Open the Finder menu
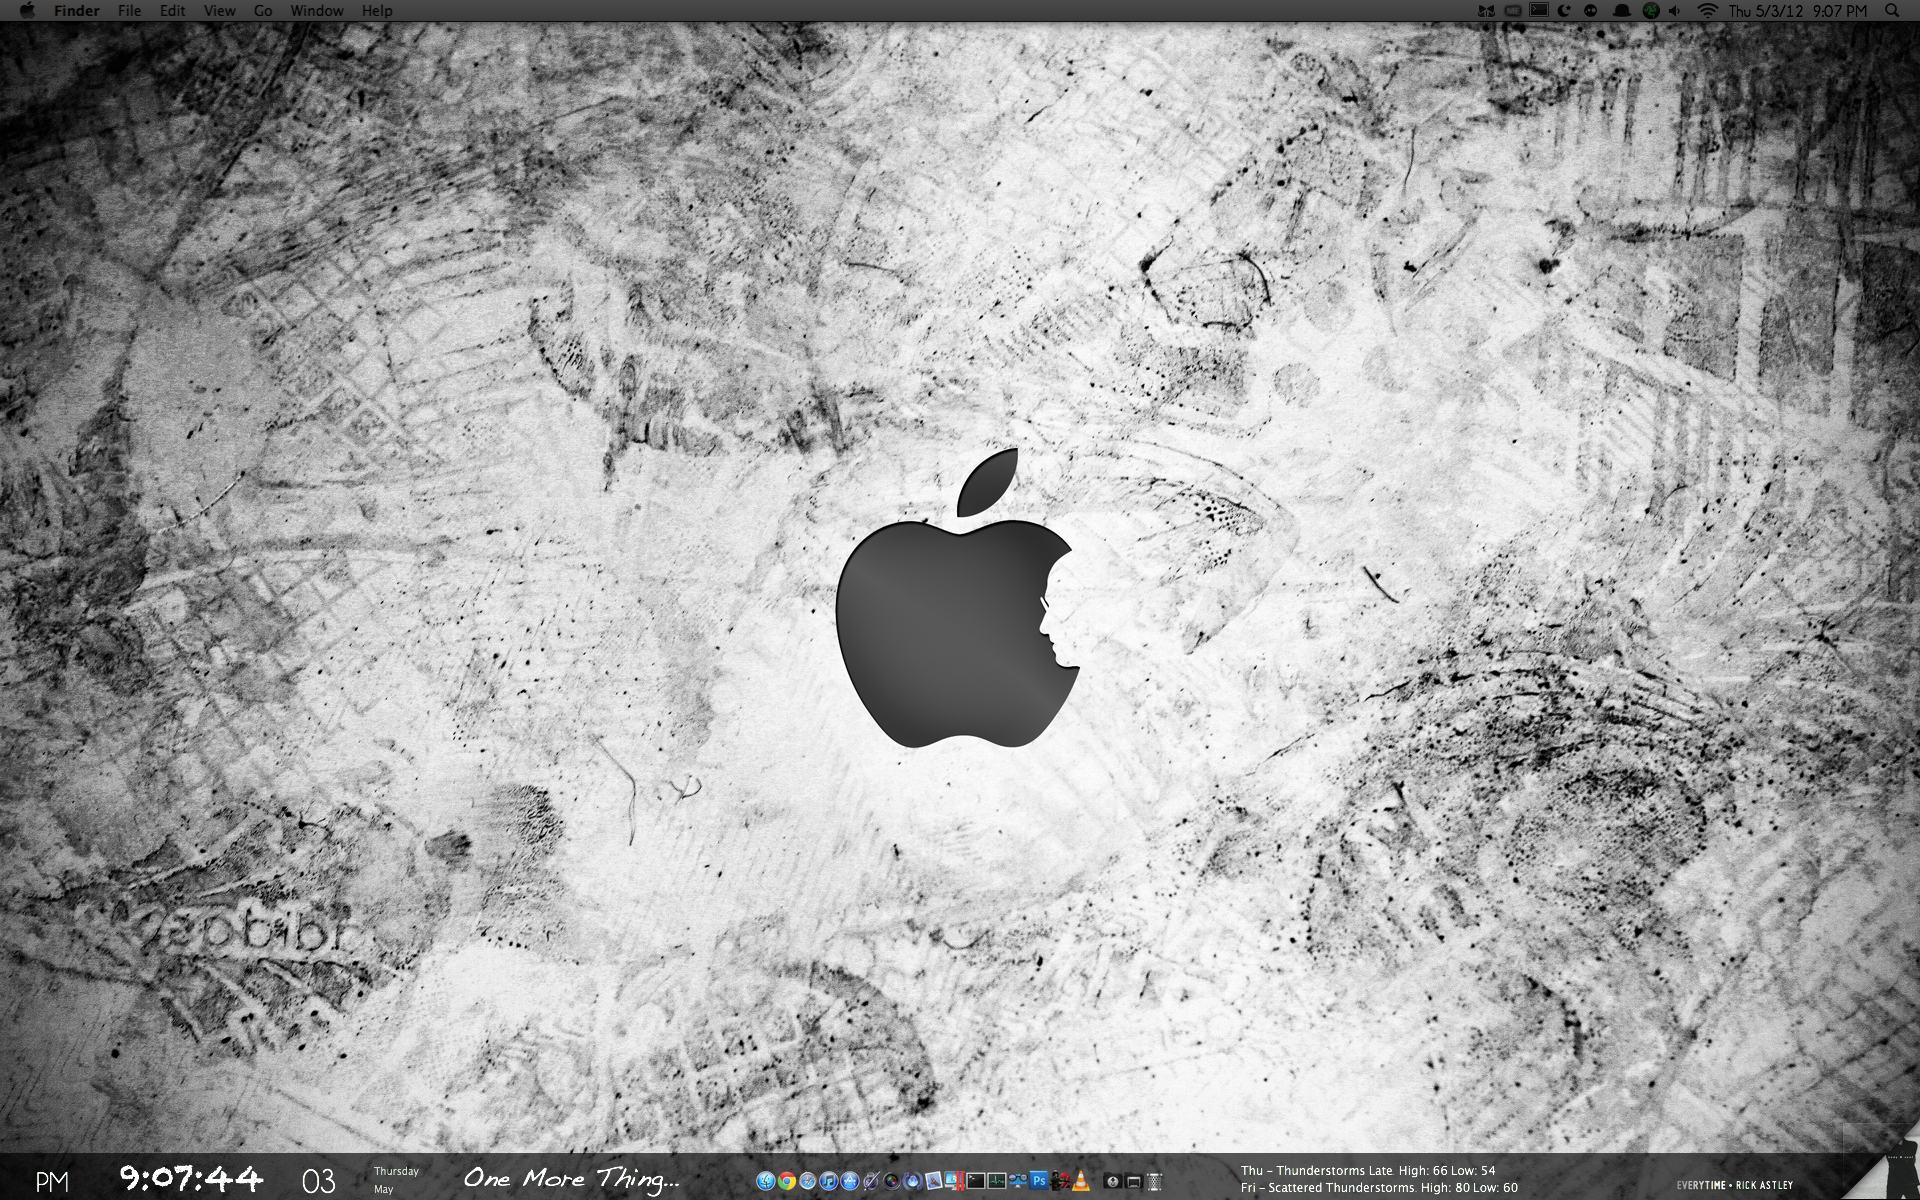1920x1200 pixels. click(x=77, y=10)
